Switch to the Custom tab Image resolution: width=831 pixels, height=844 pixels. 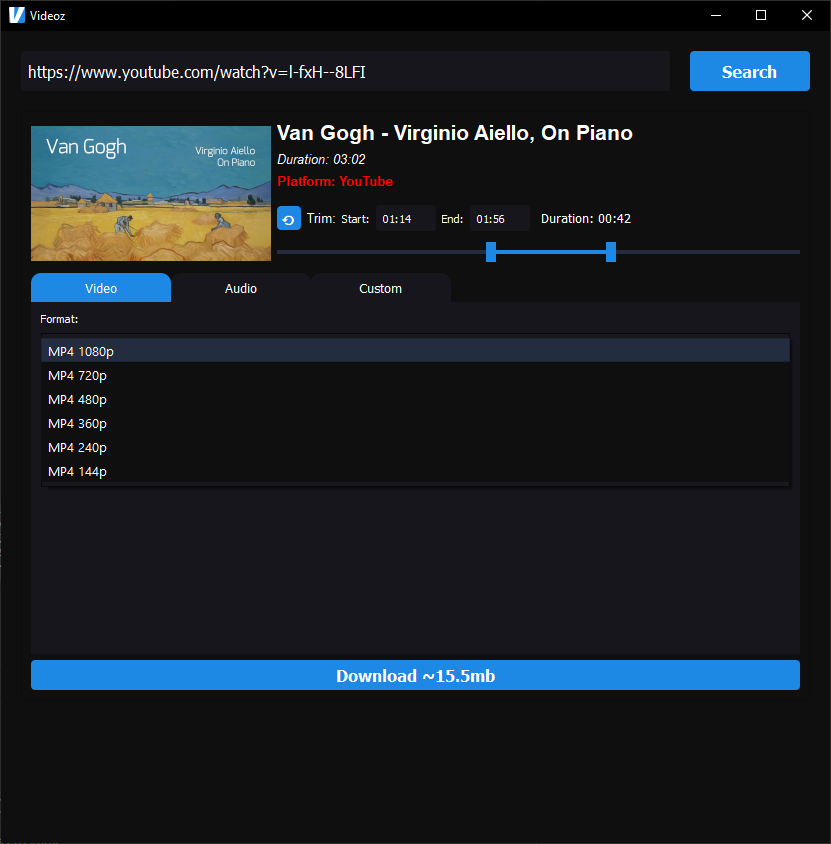pyautogui.click(x=381, y=288)
